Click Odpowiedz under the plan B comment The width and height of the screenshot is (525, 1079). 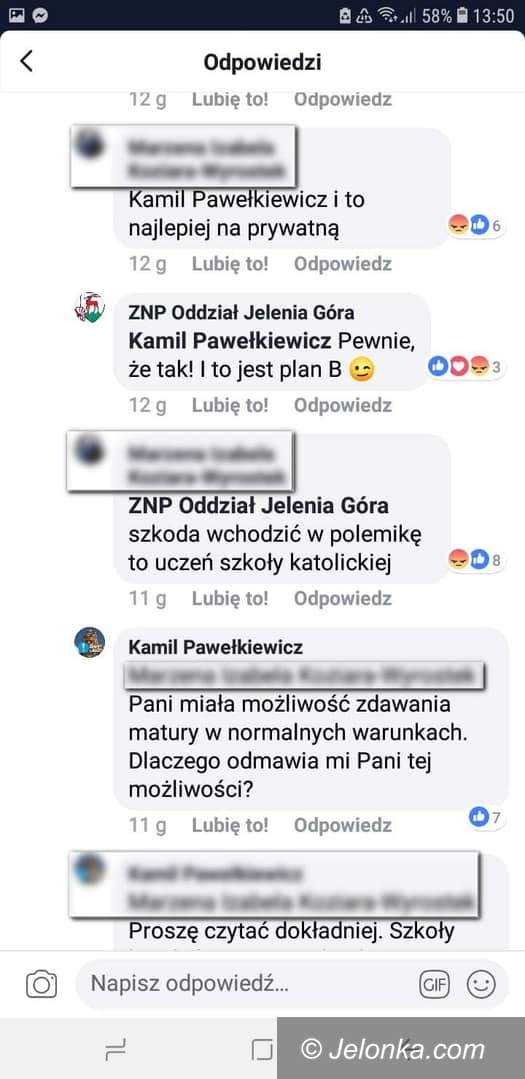tap(343, 405)
